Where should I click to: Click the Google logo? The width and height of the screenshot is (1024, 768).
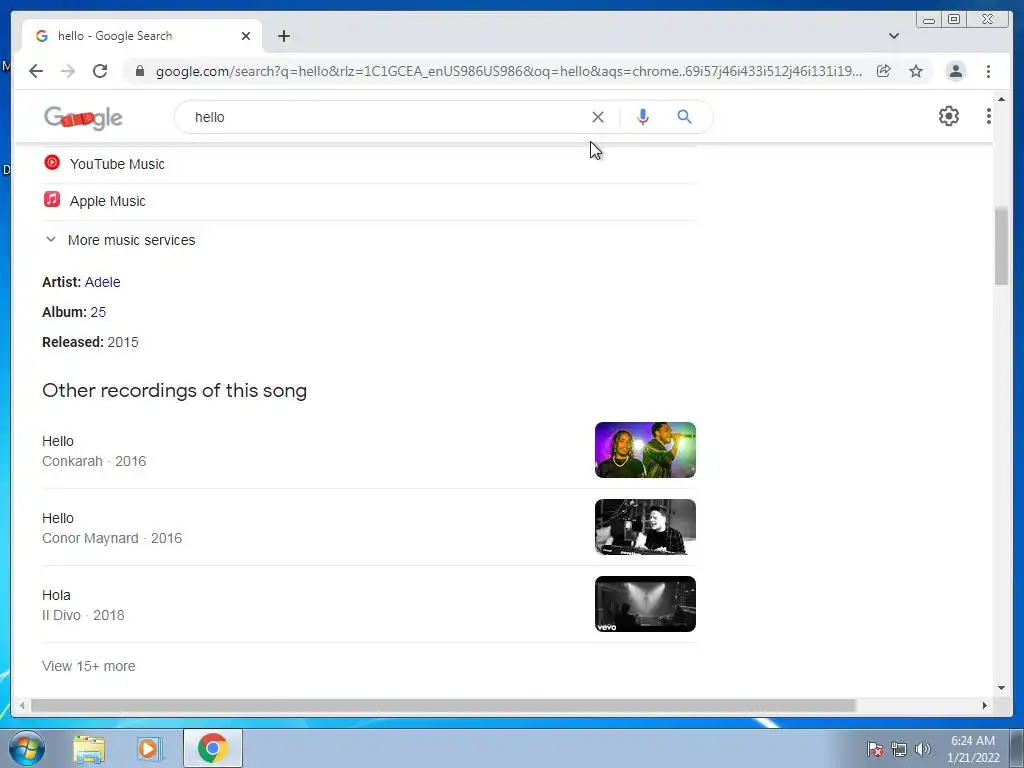(x=83, y=118)
